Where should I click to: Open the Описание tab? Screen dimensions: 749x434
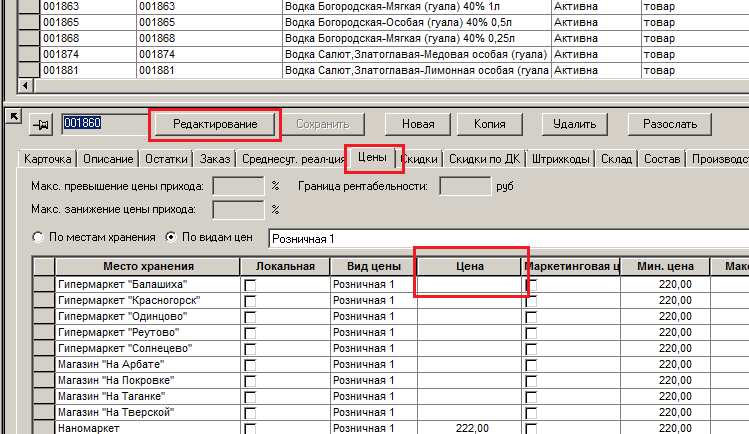pos(108,159)
